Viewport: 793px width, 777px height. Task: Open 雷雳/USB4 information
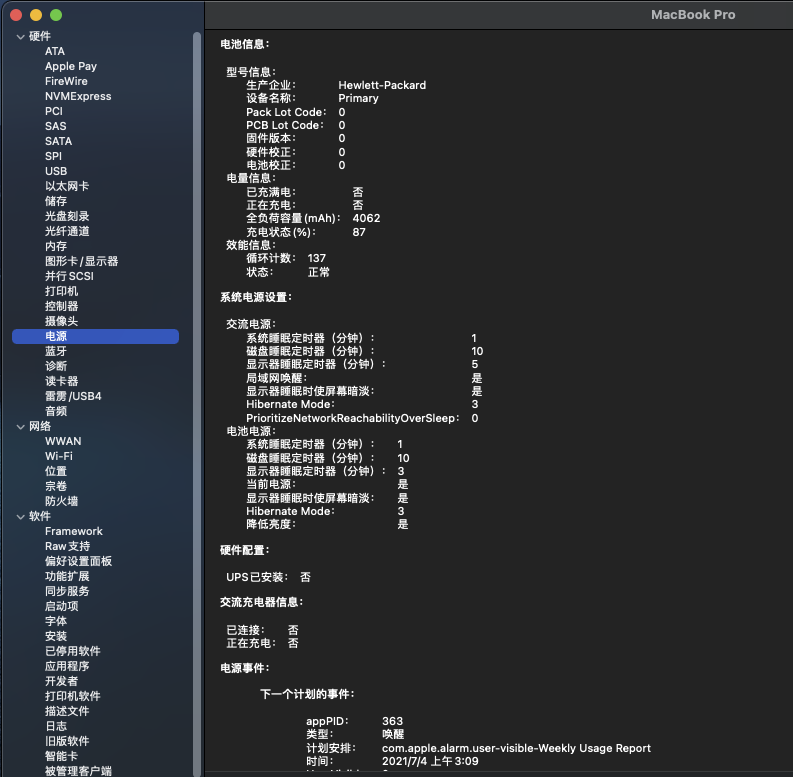(x=73, y=397)
